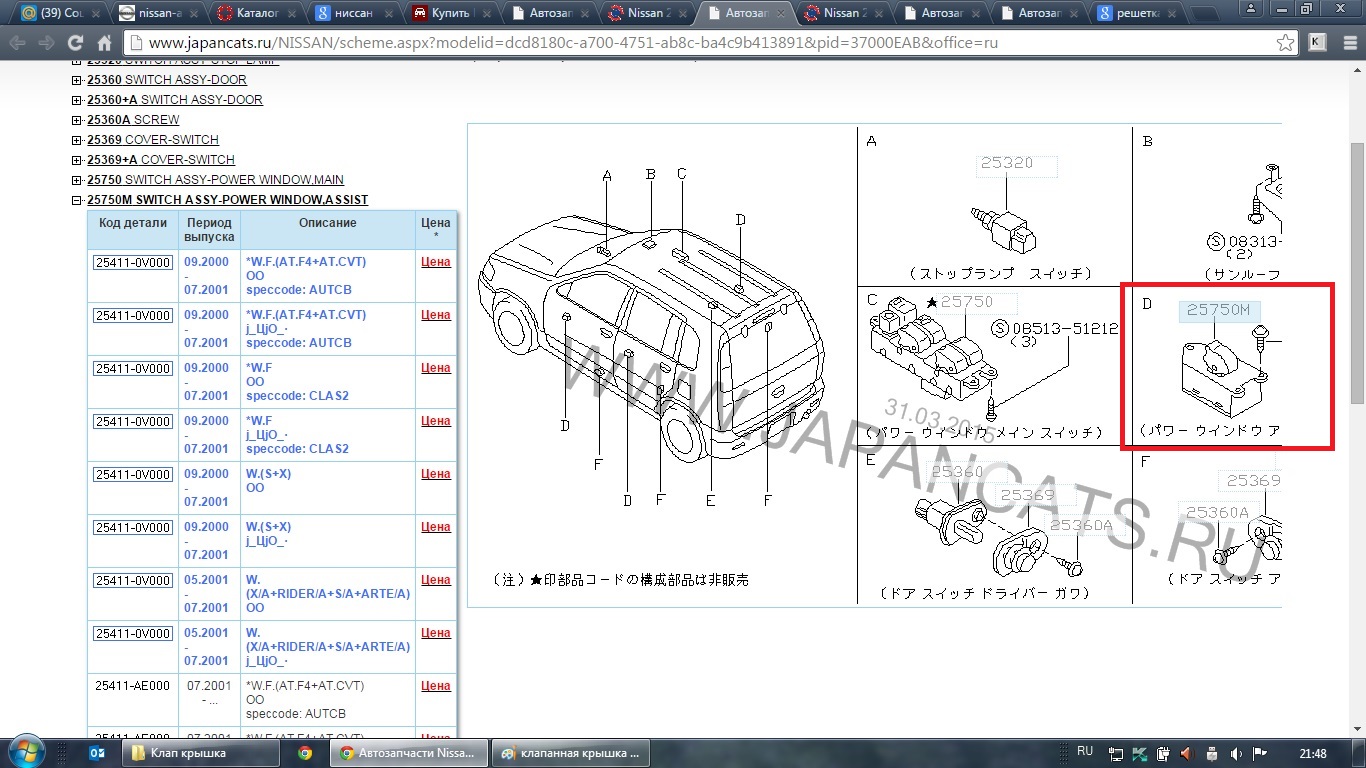Click Цена link for first AUTCB row
This screenshot has width=1366, height=768.
tap(435, 262)
